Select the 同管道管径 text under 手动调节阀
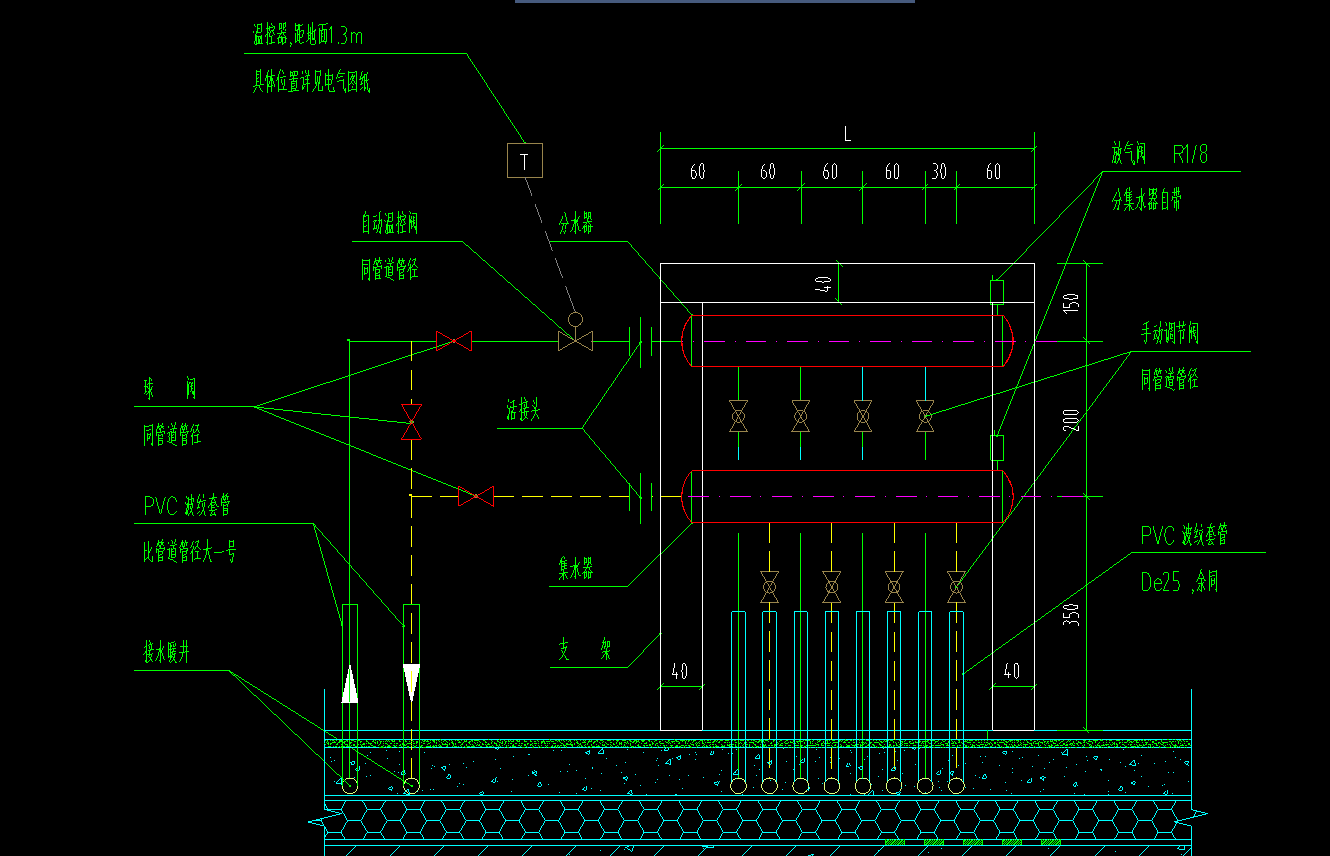This screenshot has width=1330, height=856. (1170, 380)
